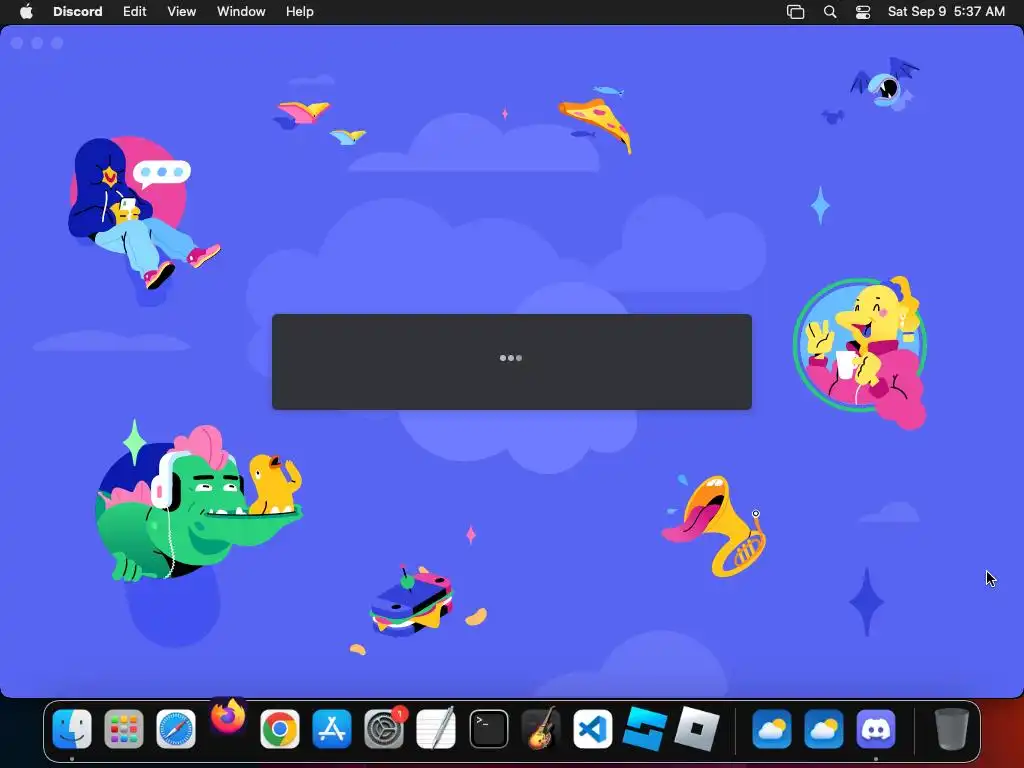This screenshot has height=768, width=1024.
Task: Close the Discord window
Action: (18, 43)
